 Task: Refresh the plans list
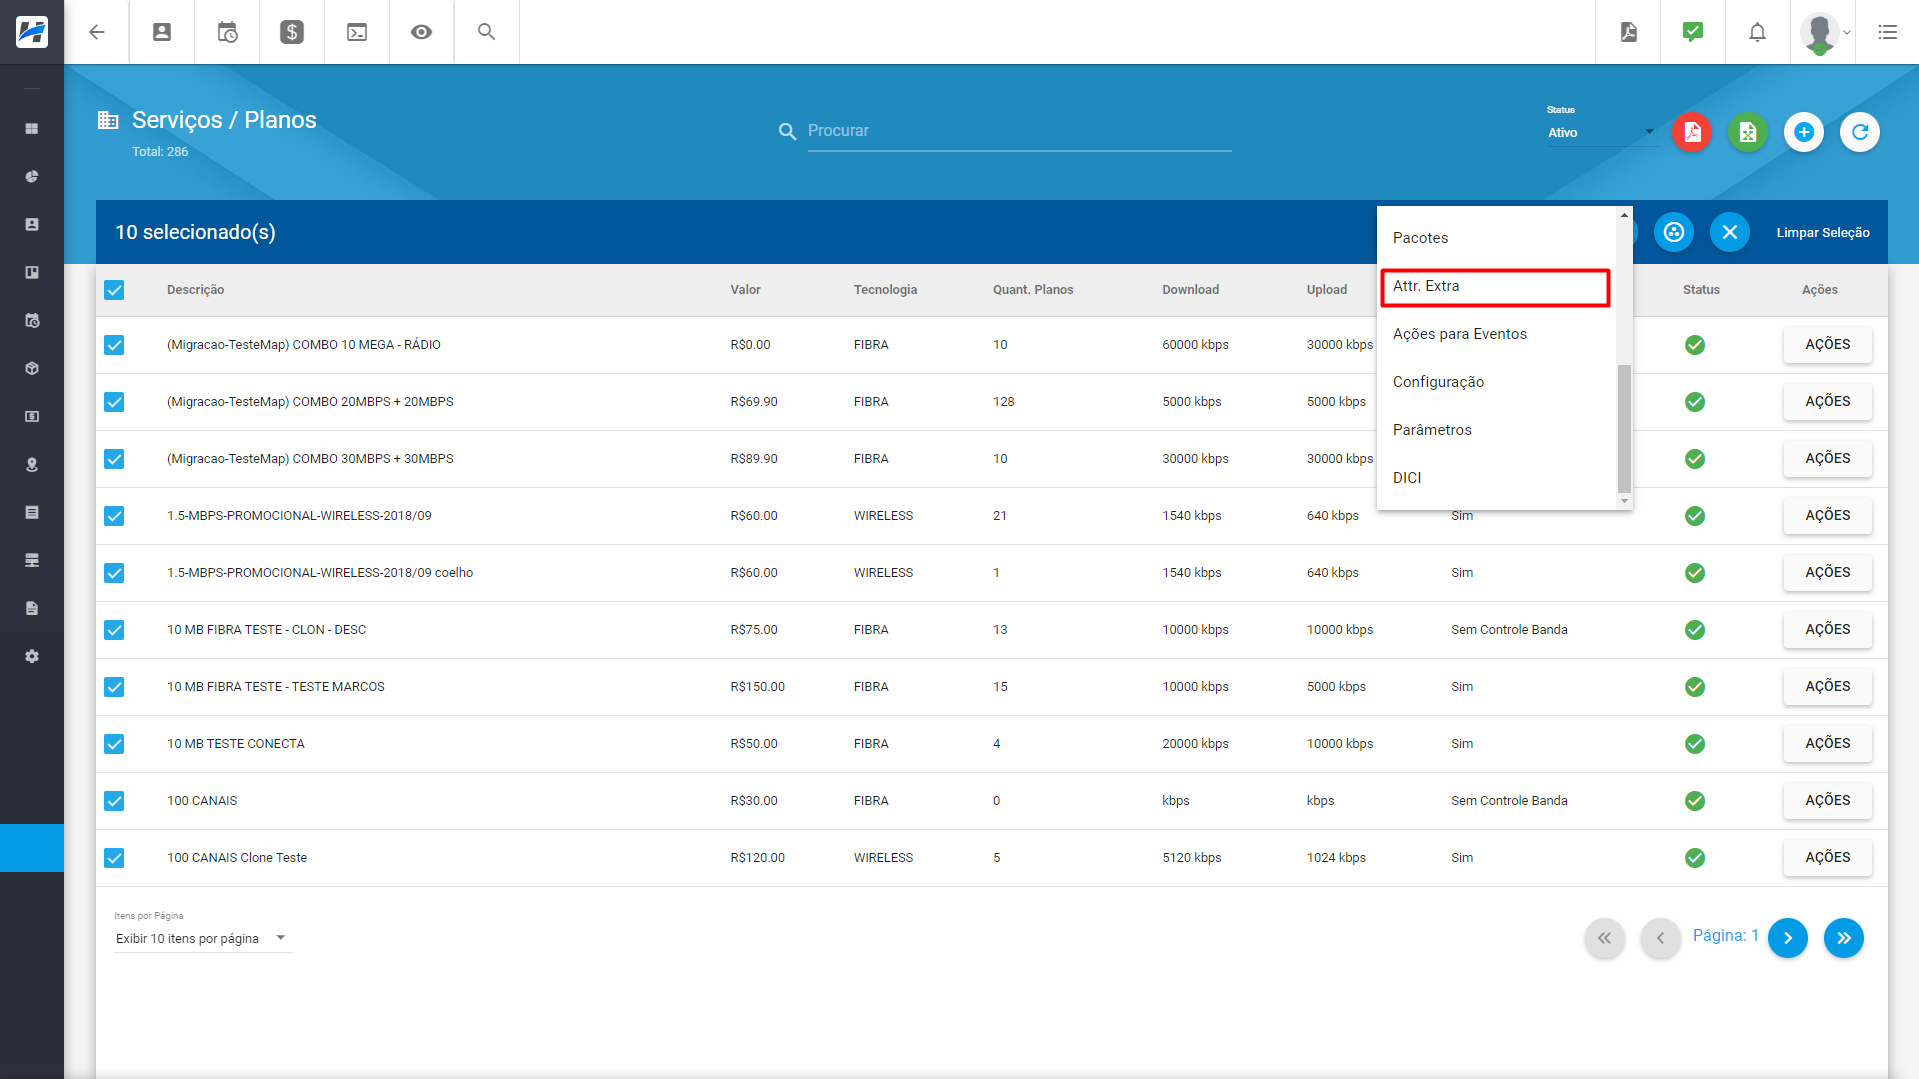coord(1860,132)
